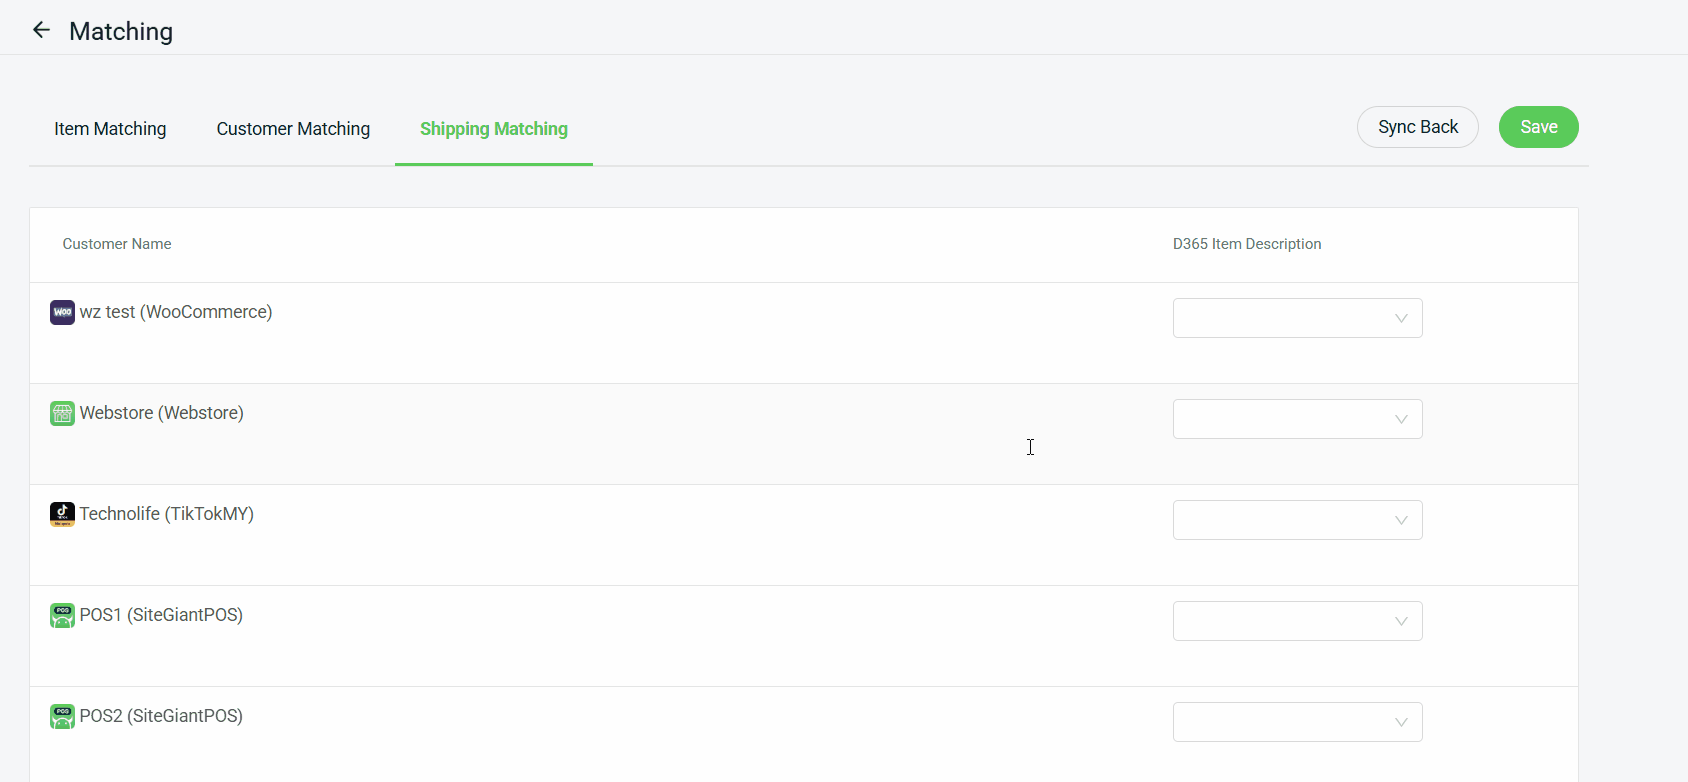The image size is (1688, 782).
Task: Open the wz test D365 item dropdown
Action: click(x=1297, y=318)
